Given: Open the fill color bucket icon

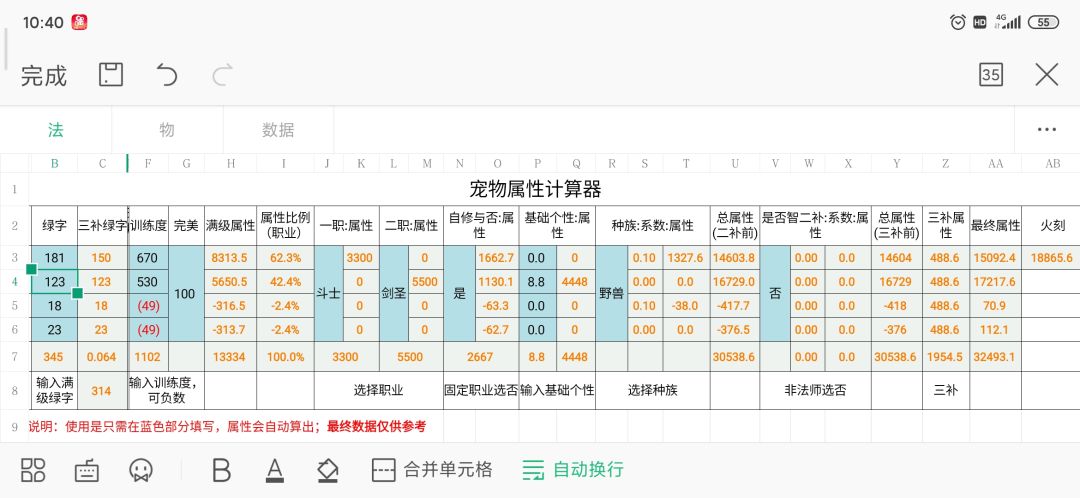Looking at the screenshot, I should point(327,470).
